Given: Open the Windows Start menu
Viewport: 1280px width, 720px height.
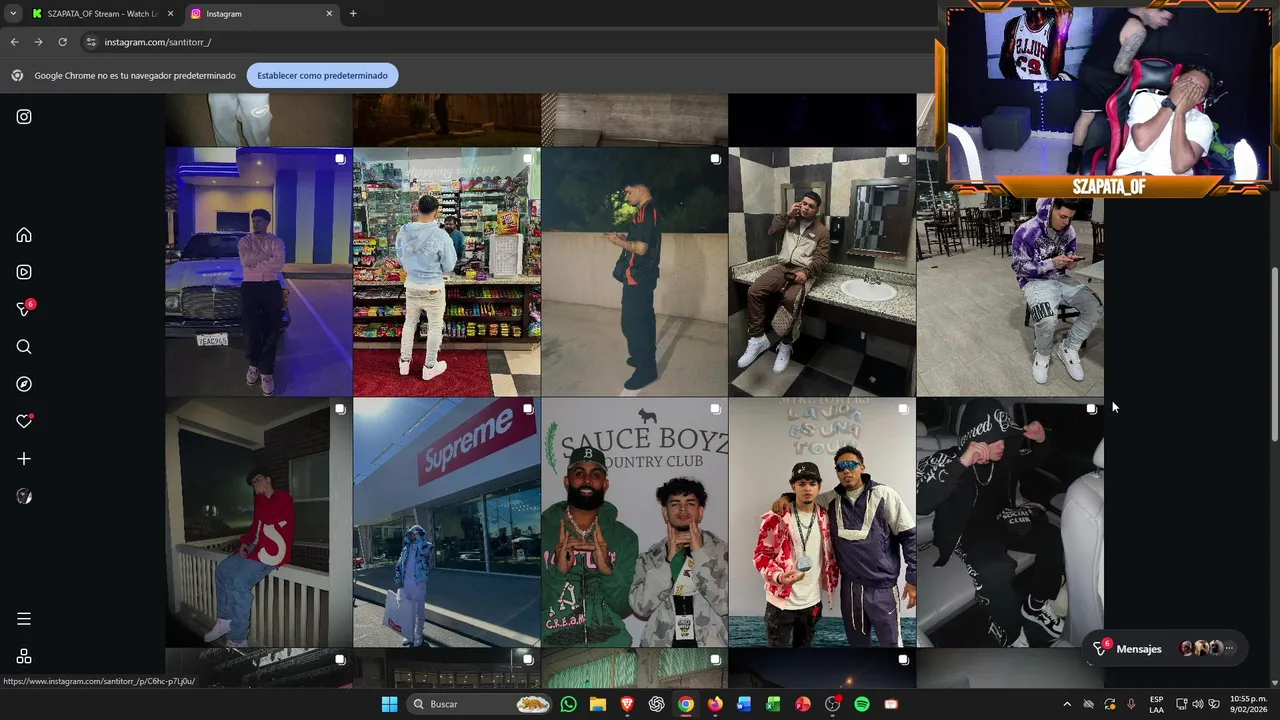Looking at the screenshot, I should pos(389,704).
